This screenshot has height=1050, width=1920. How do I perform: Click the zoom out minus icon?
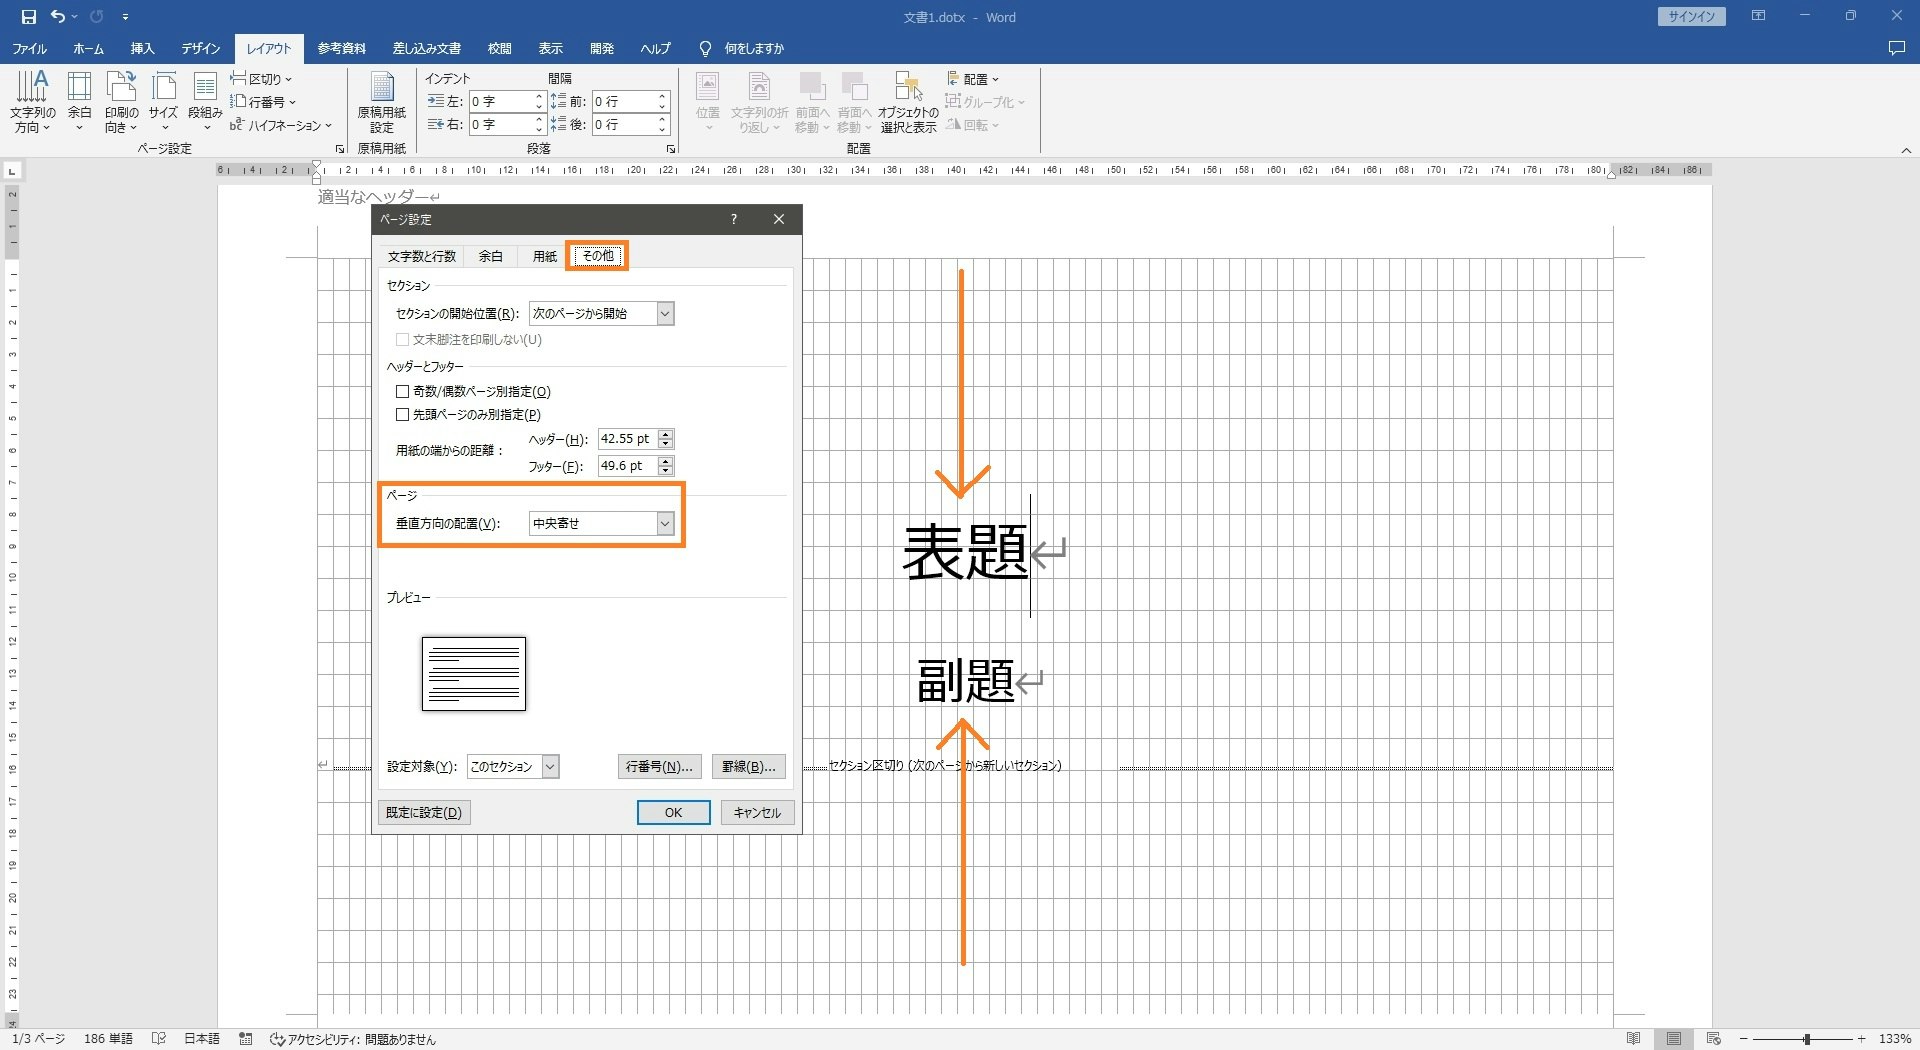coord(1743,1039)
